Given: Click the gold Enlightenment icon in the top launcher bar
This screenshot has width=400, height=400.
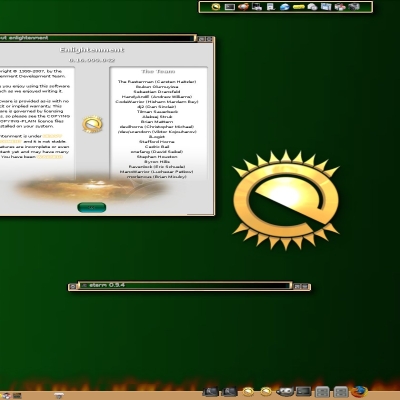Looking at the screenshot, I should click(x=216, y=7).
